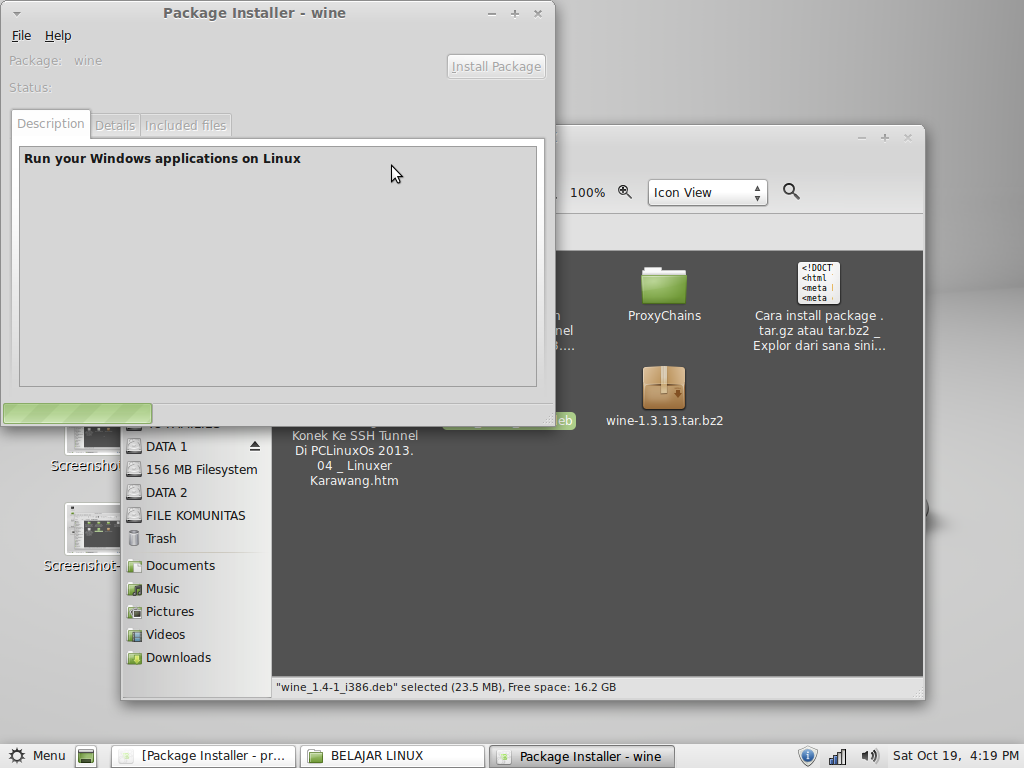1024x768 pixels.
Task: Click the search magnifier icon in the toolbar
Action: [x=790, y=191]
